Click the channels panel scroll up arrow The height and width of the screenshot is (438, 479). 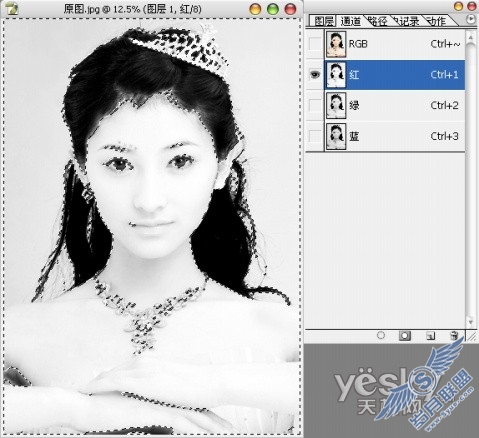(470, 36)
